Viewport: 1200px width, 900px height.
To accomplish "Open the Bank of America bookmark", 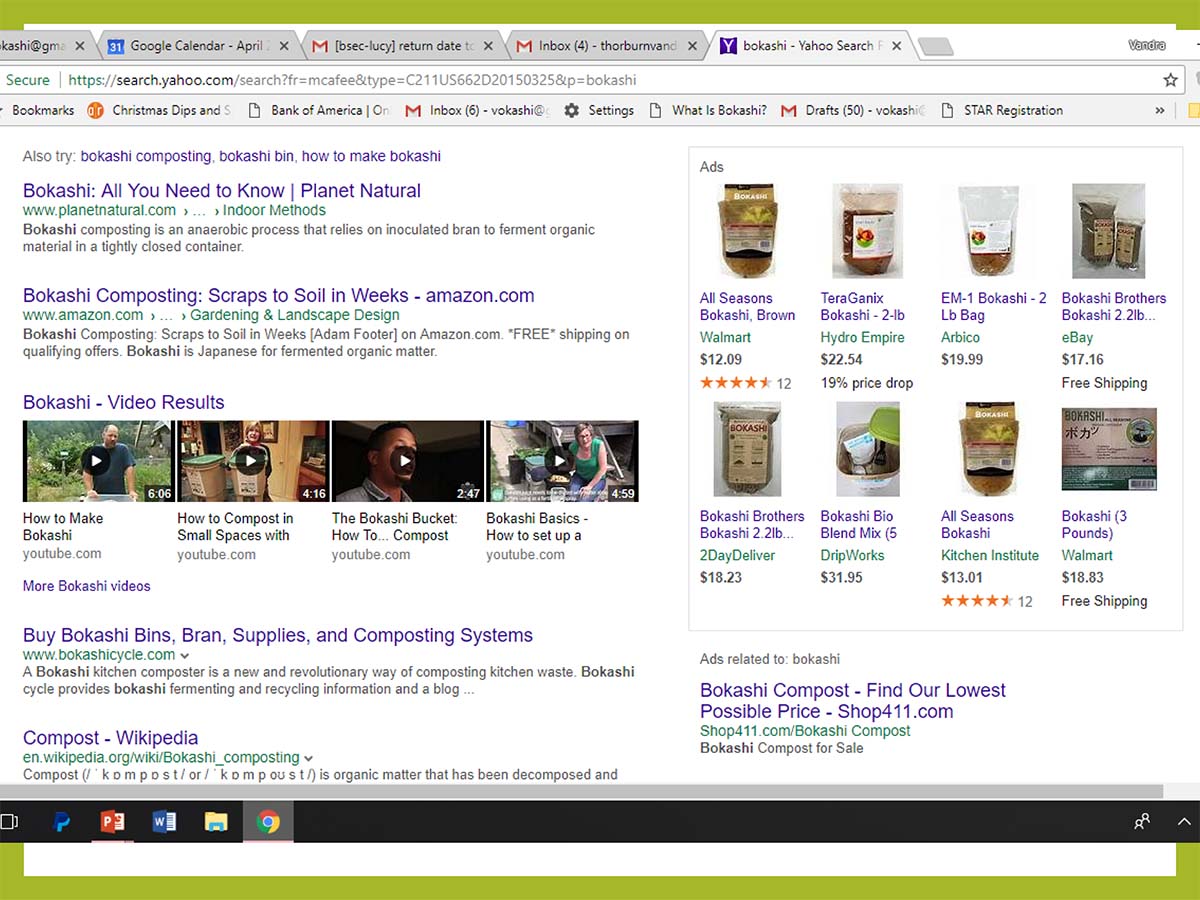I will [318, 110].
